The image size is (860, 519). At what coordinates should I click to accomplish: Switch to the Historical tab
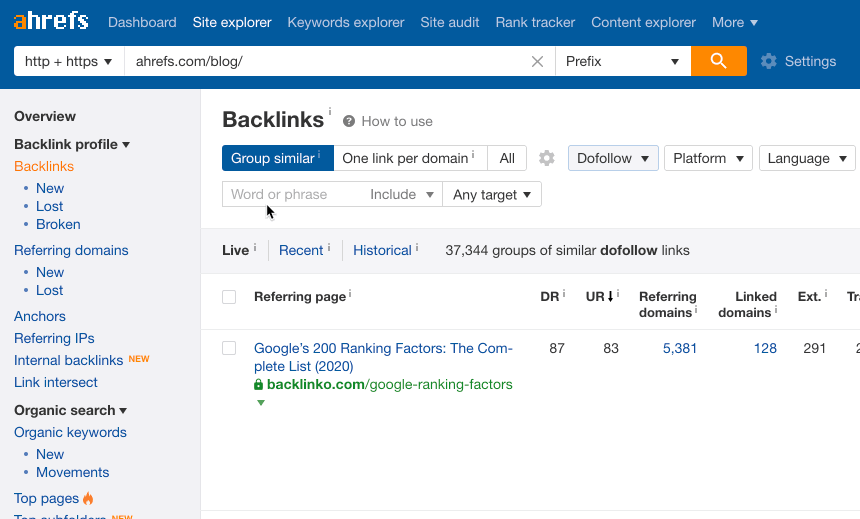pos(382,250)
